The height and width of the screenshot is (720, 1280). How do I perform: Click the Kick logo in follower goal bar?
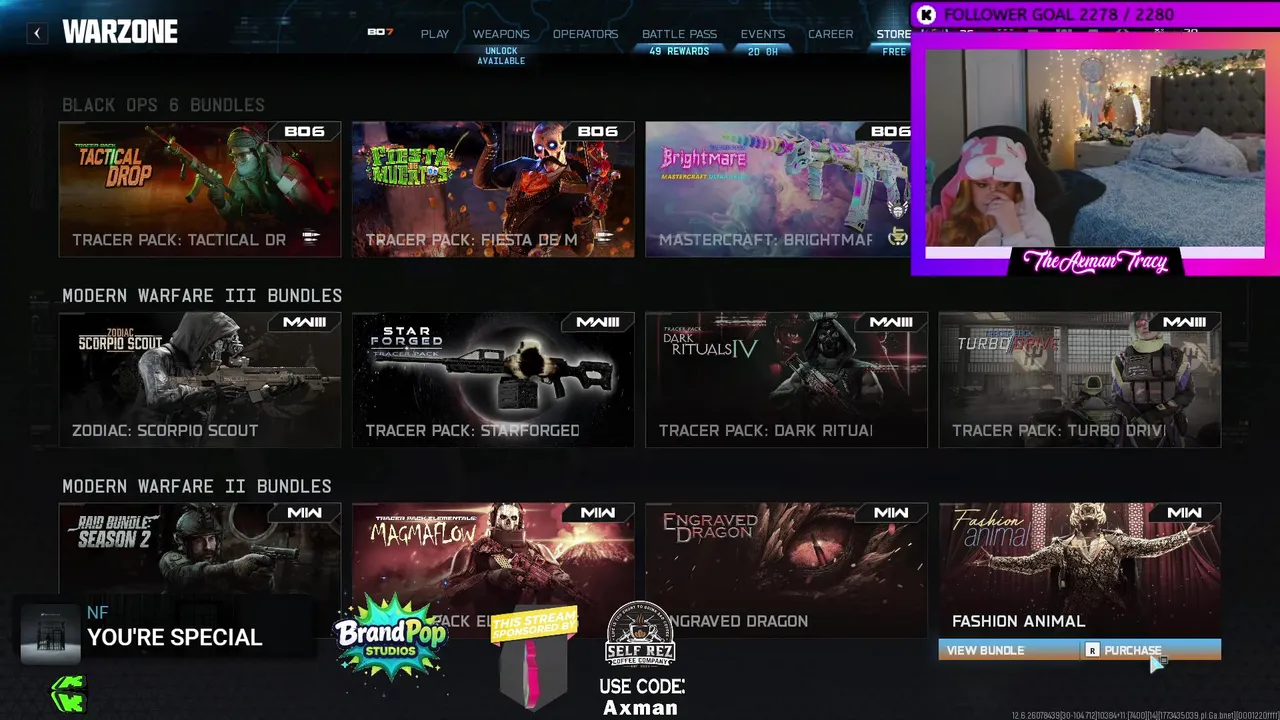pos(927,15)
